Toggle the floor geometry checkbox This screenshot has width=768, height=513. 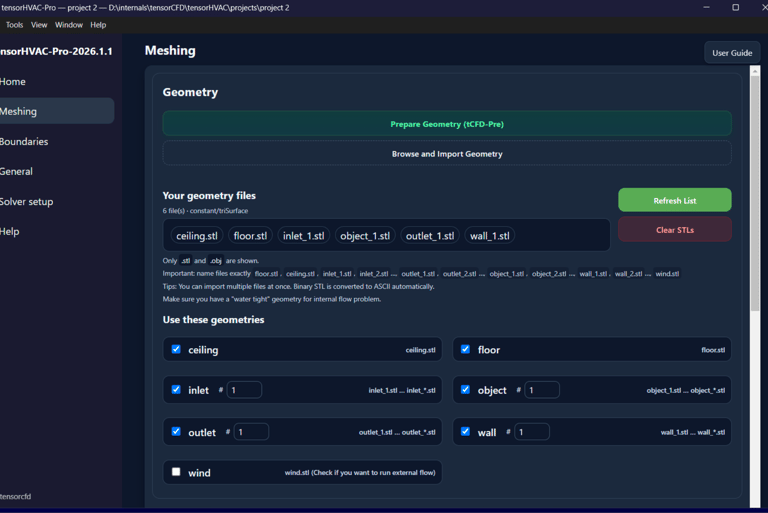(x=465, y=349)
